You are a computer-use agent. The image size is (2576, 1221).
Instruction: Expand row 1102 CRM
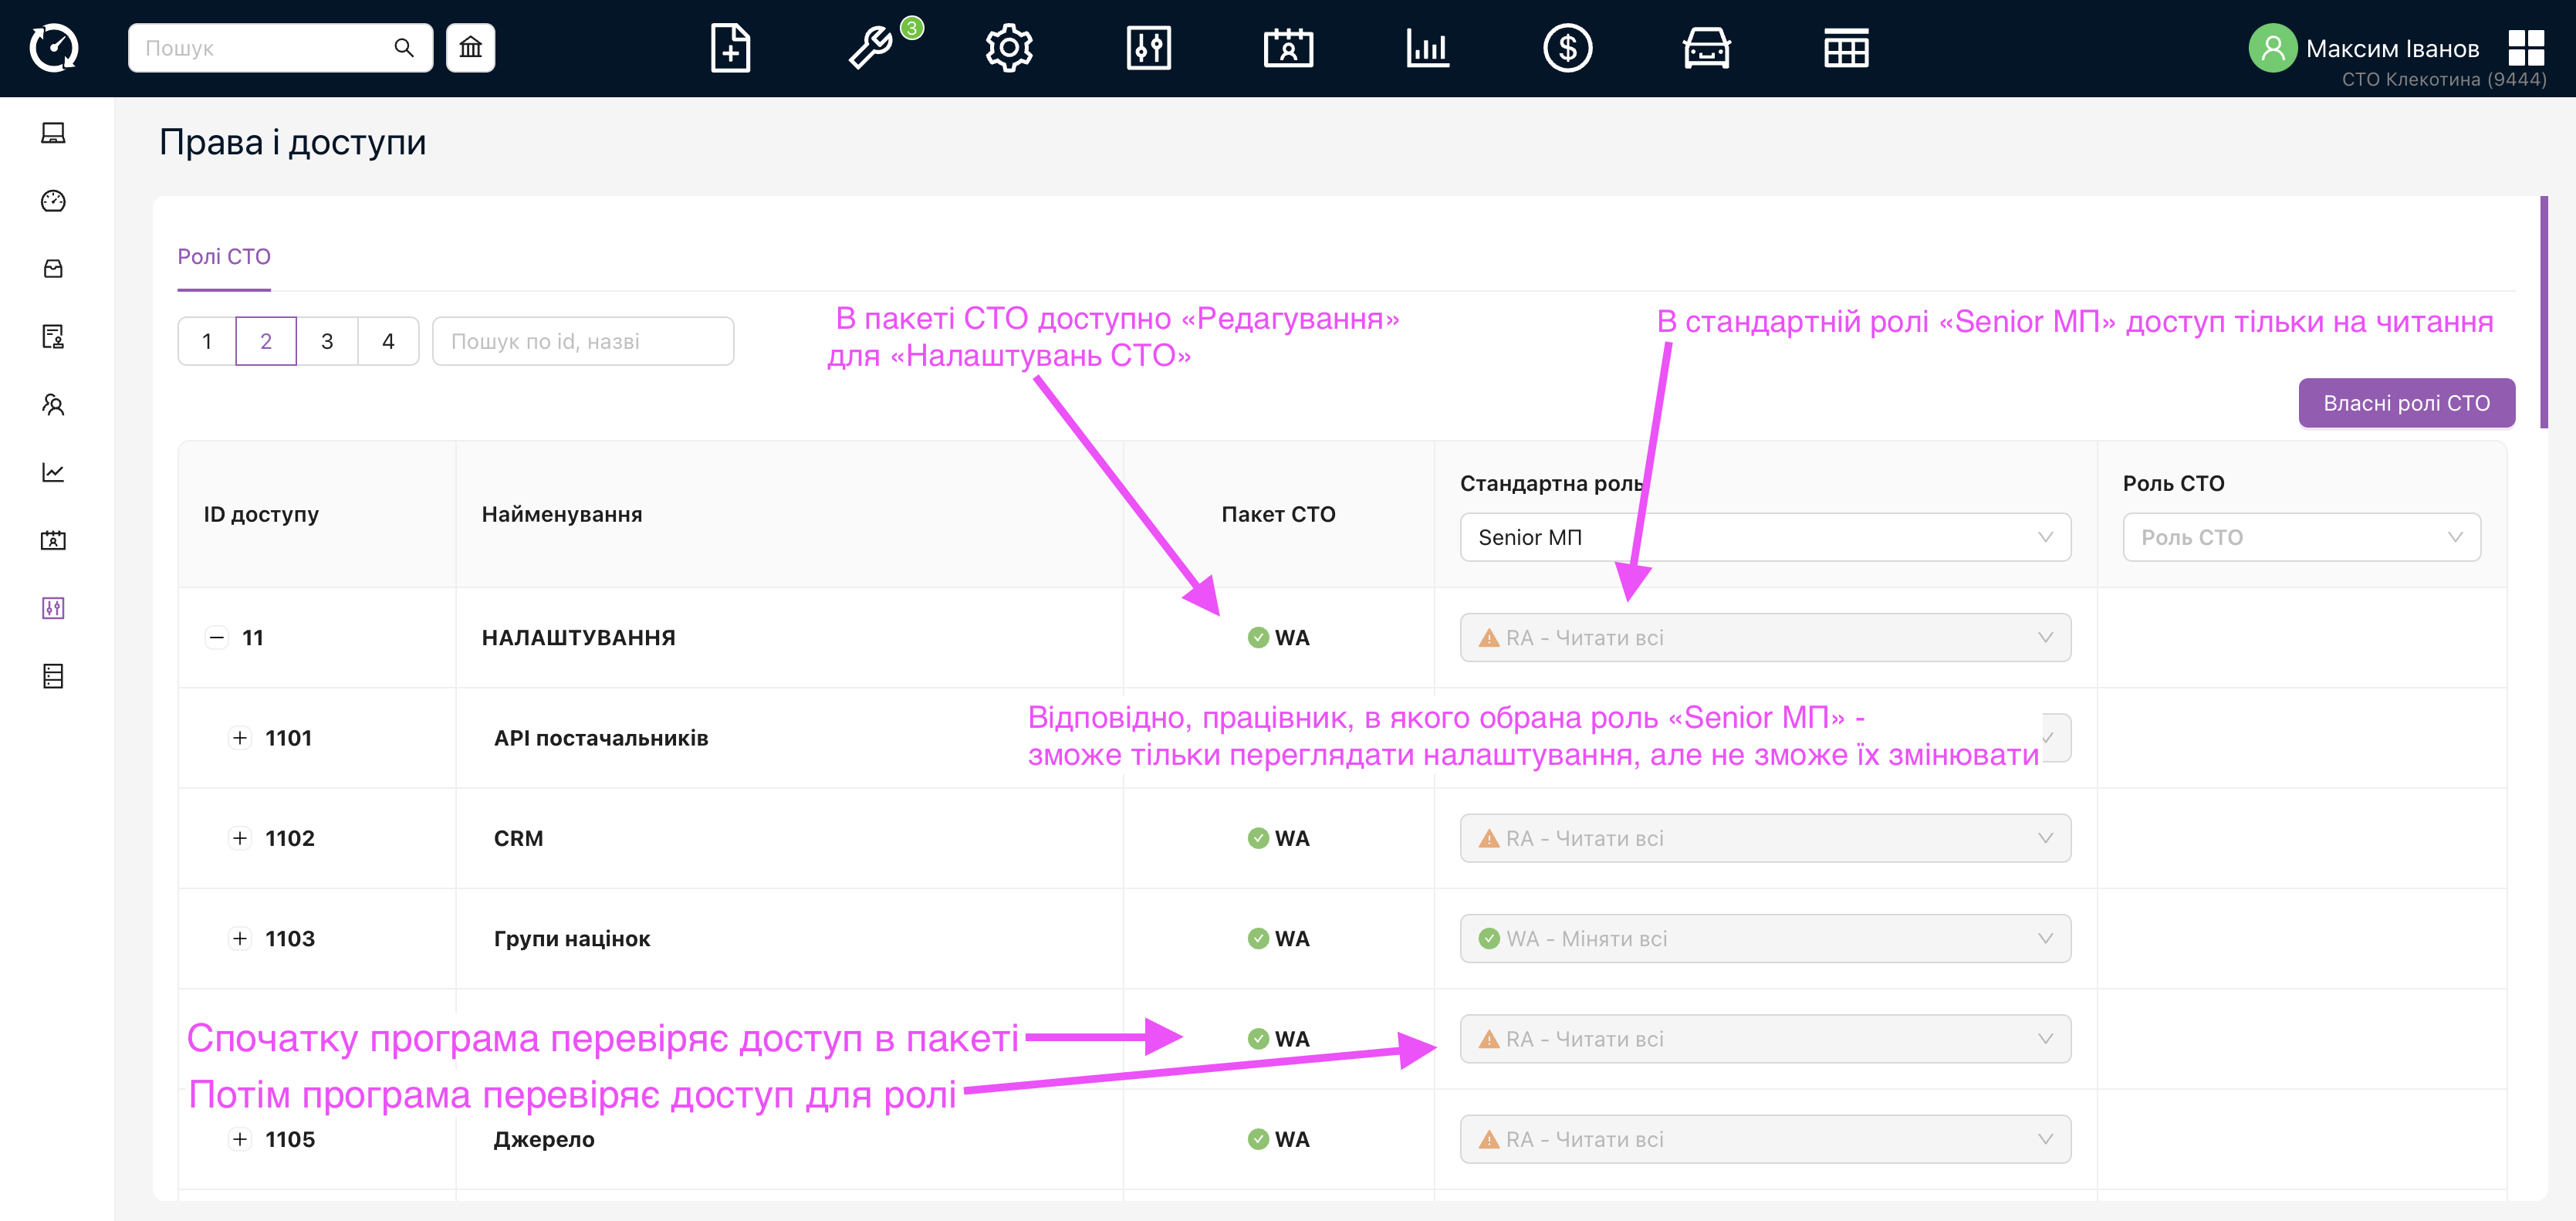click(x=240, y=838)
